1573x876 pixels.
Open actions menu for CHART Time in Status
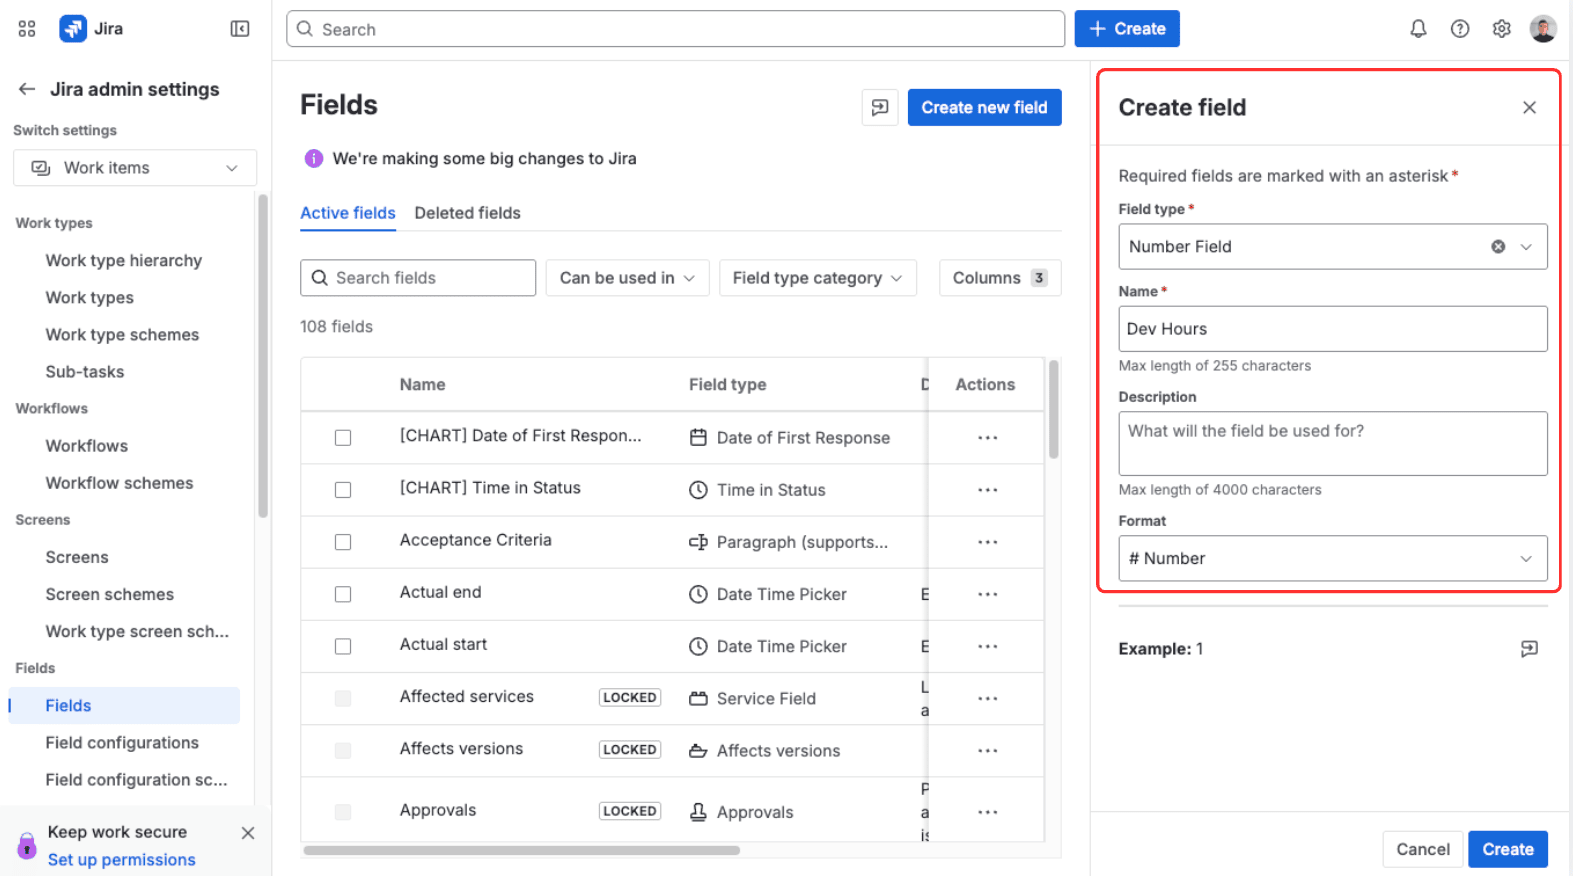click(x=988, y=490)
